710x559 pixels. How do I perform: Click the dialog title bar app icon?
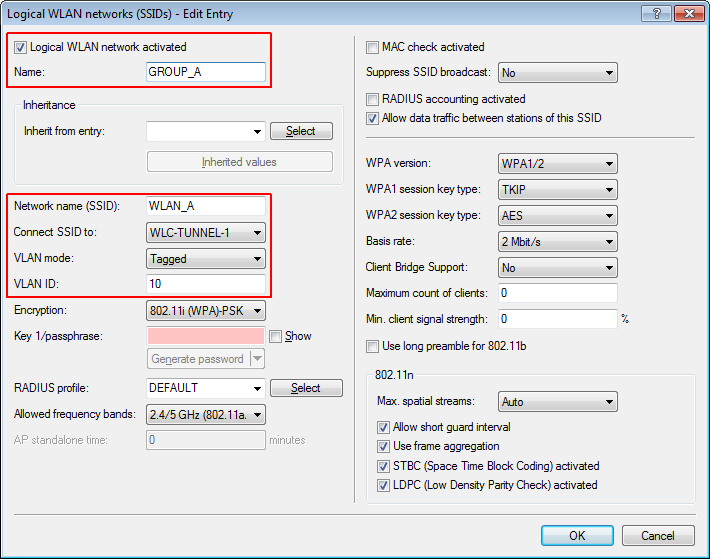pos(12,12)
